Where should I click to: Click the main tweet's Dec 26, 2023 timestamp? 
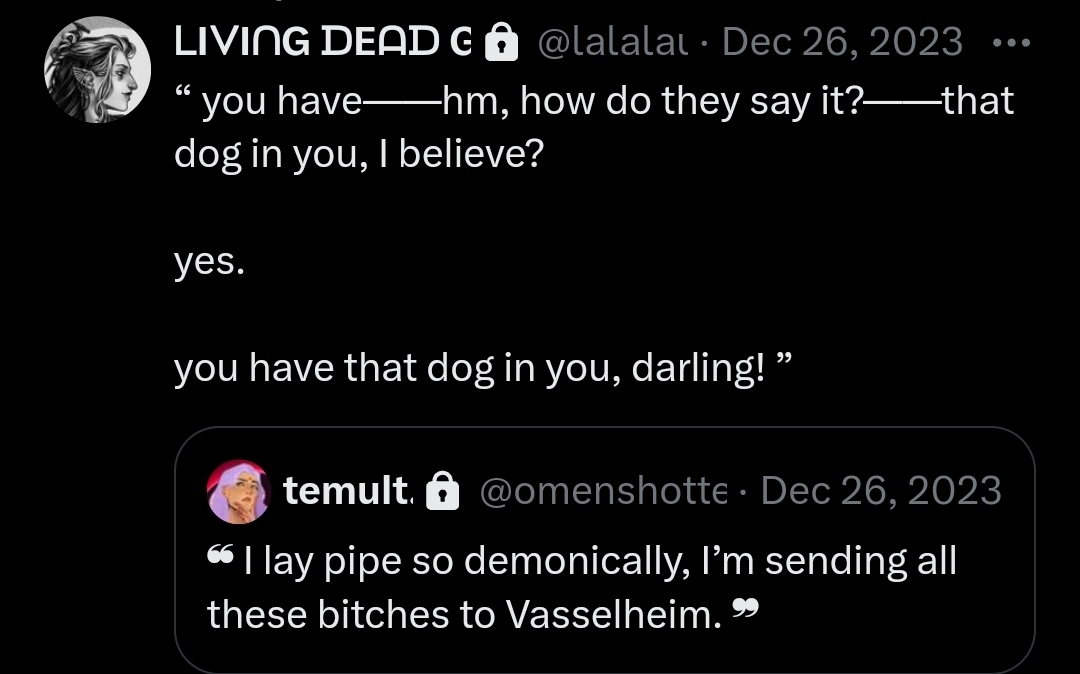tap(842, 42)
